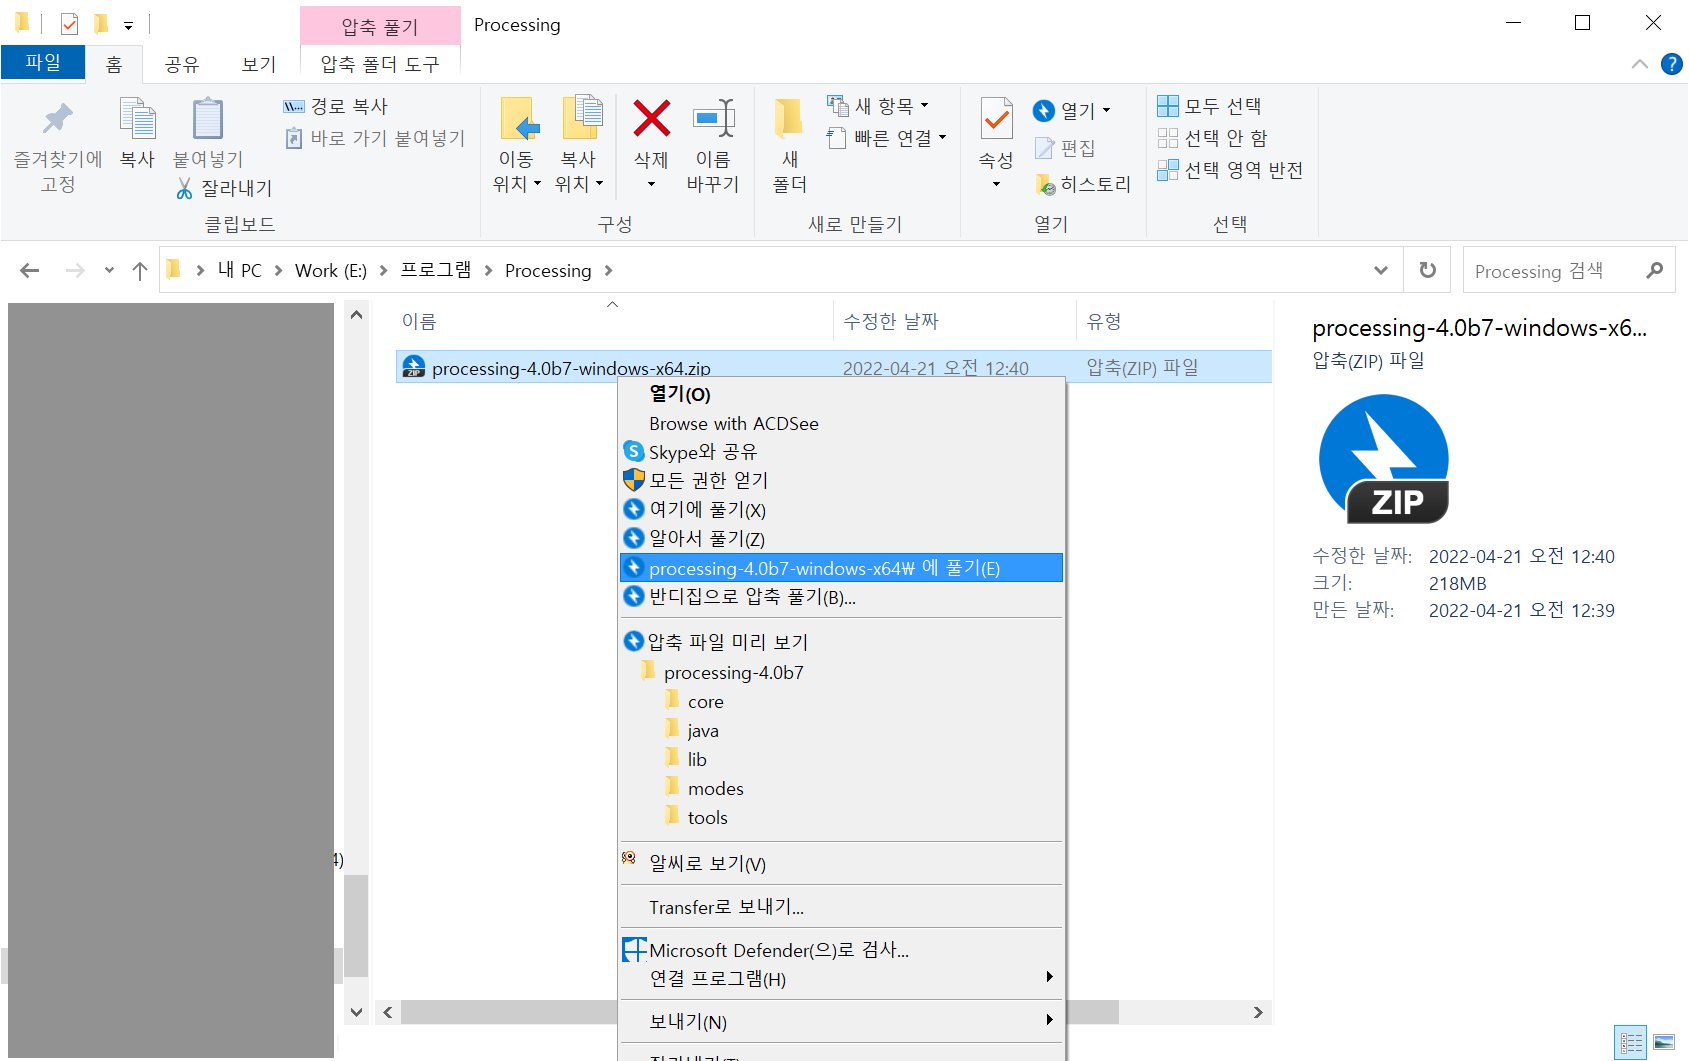The height and width of the screenshot is (1061, 1689).
Task: Open History (히스토리) in ribbon
Action: 1083,184
